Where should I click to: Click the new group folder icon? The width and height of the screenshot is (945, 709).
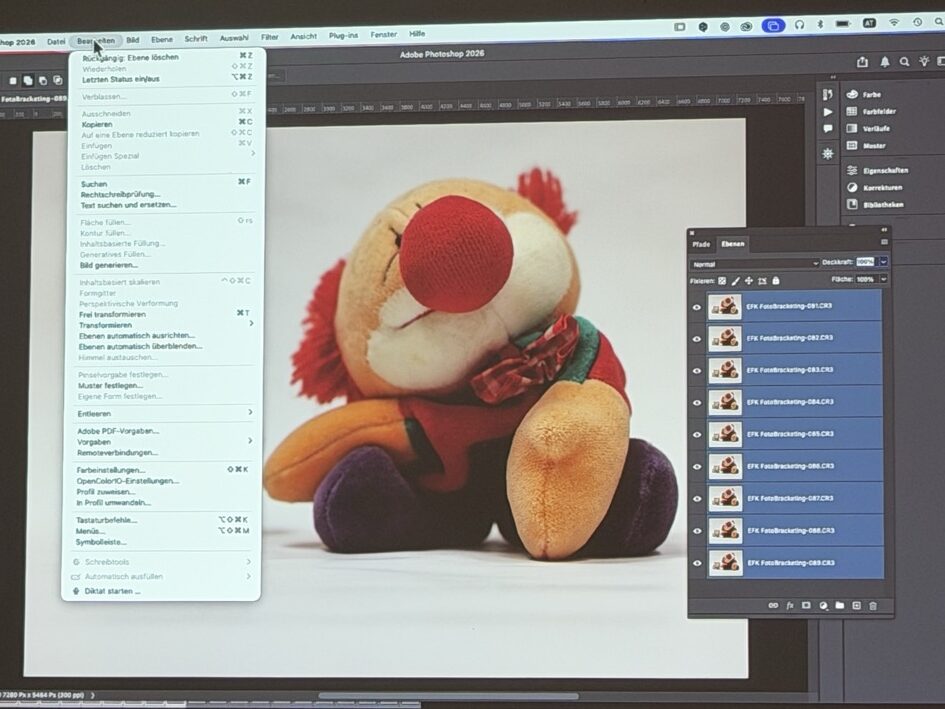840,606
